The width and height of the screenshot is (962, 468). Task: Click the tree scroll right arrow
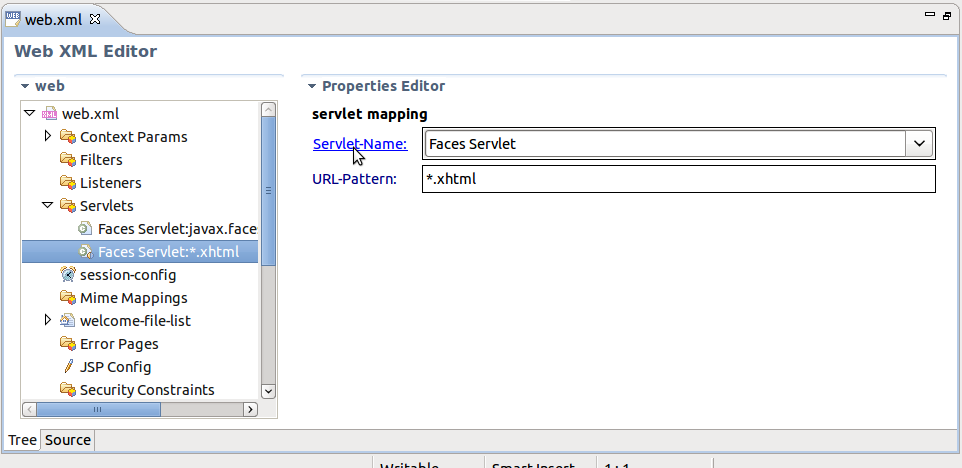tap(250, 409)
